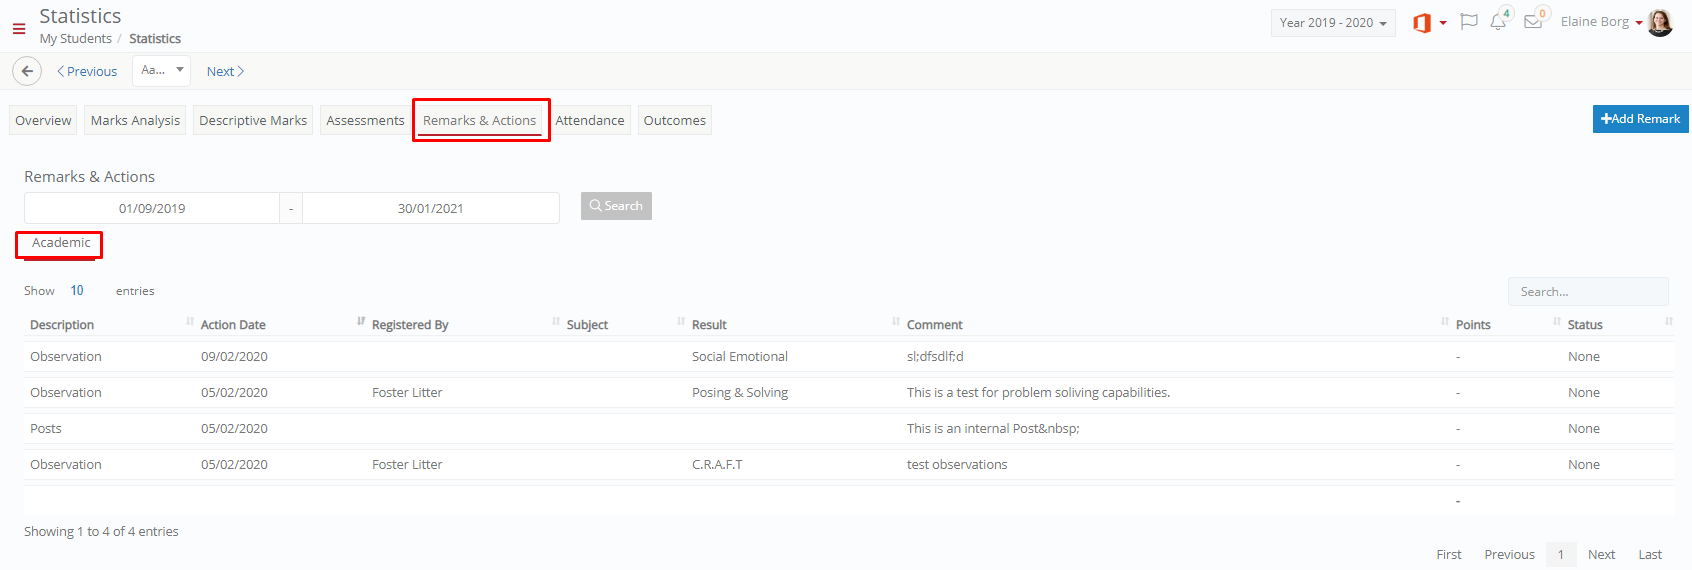
Task: Sort by the Subject column sort icon
Action: (681, 321)
